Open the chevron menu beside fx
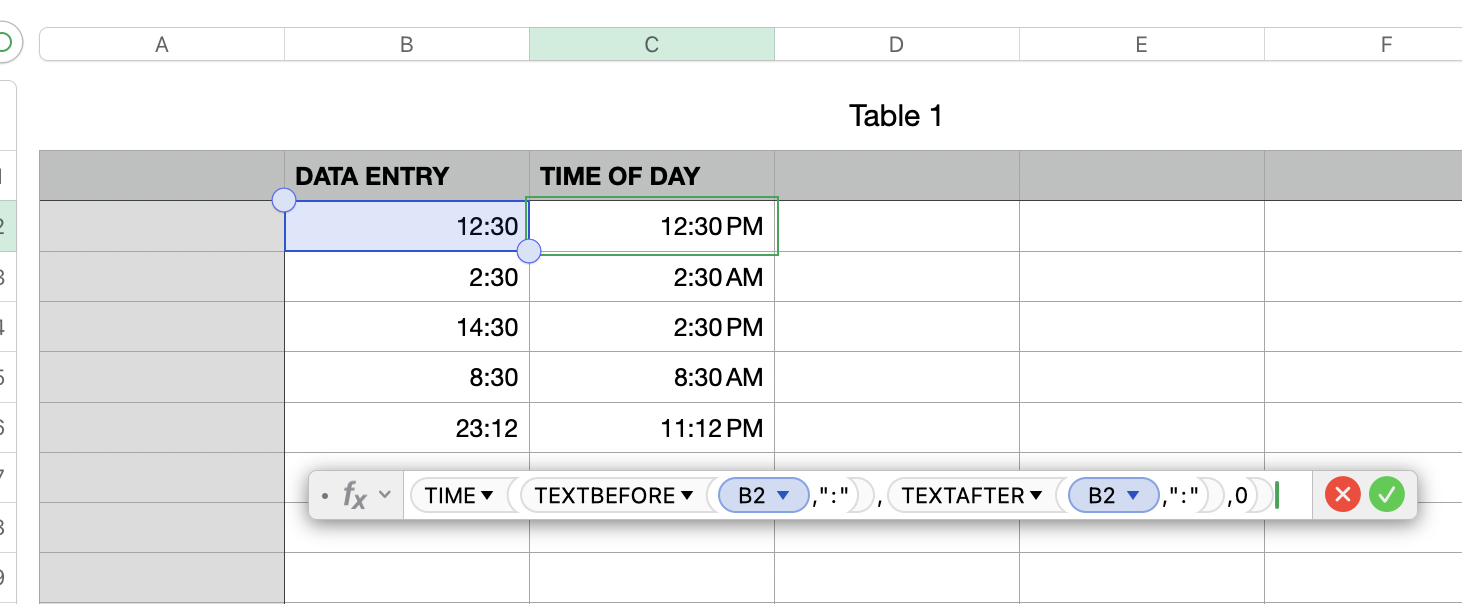Screen dimensions: 1462x604 tap(384, 495)
